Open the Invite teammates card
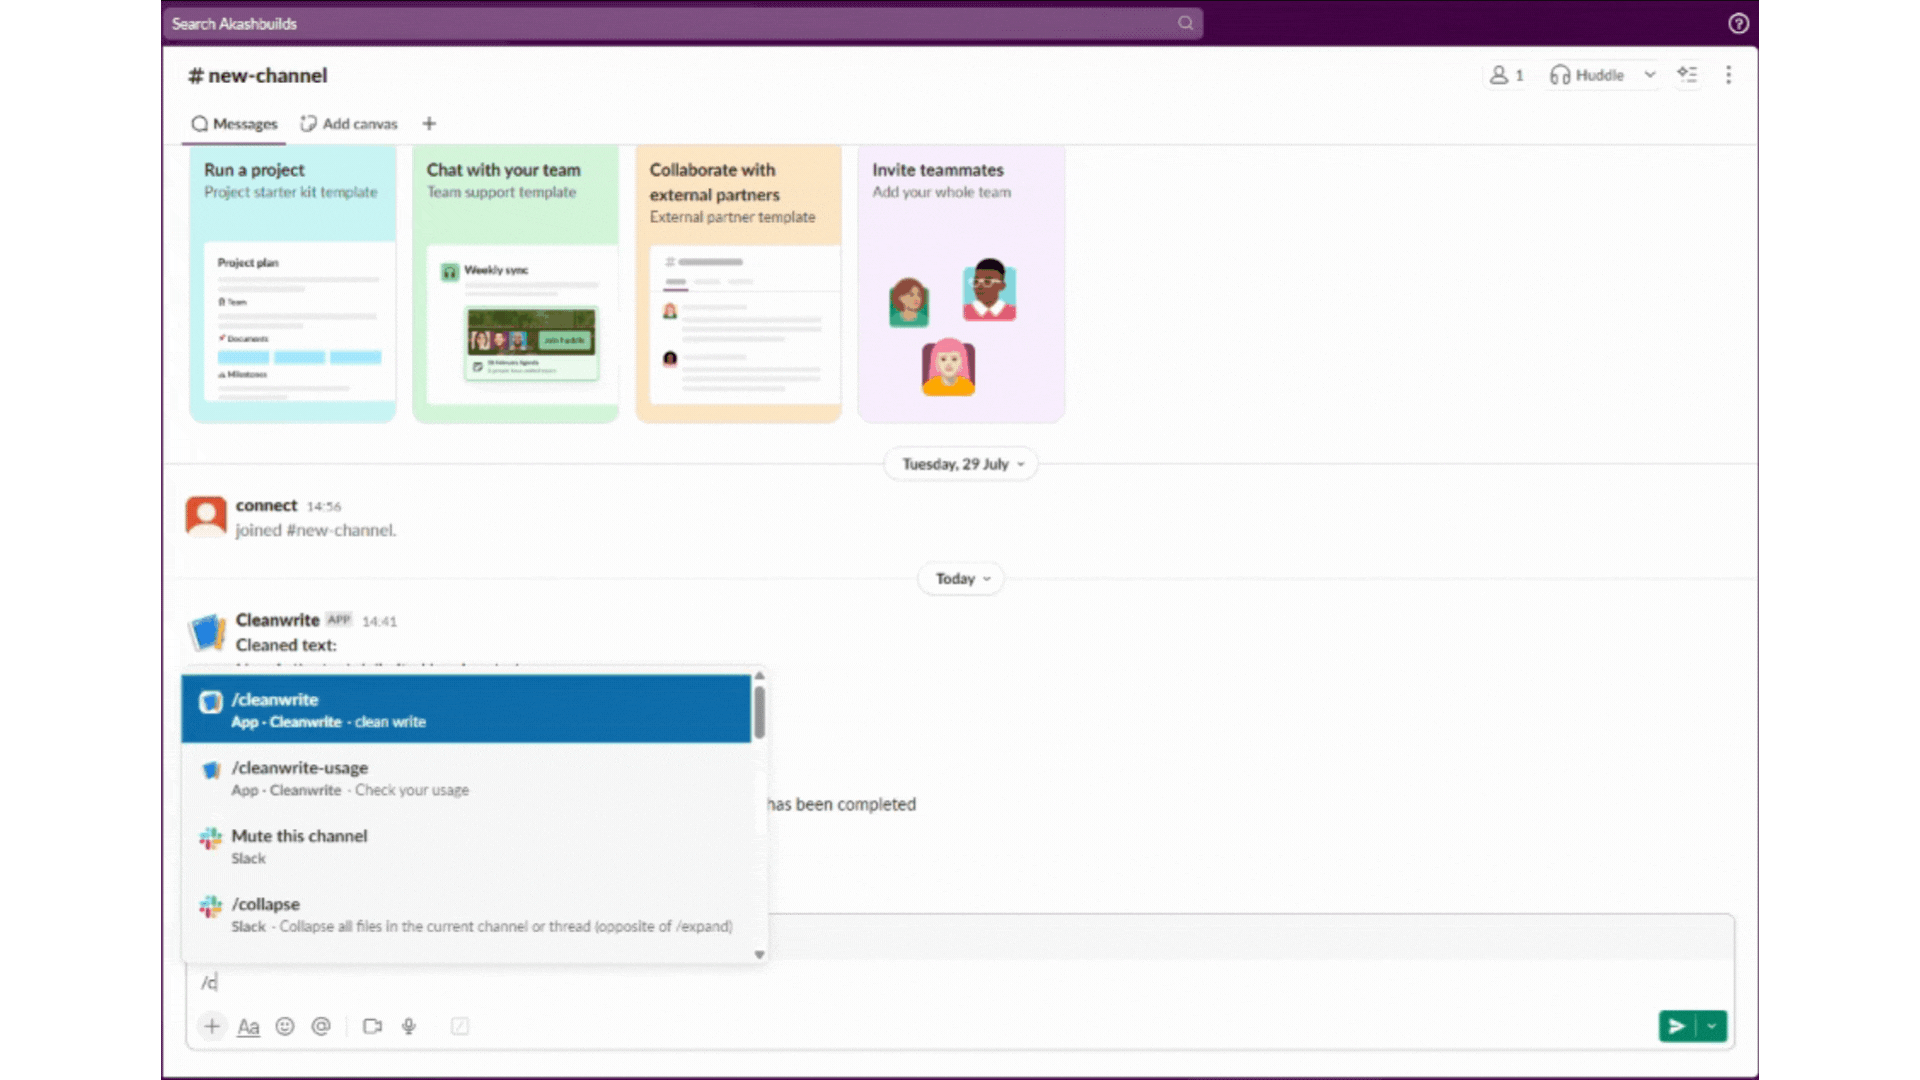Image resolution: width=1920 pixels, height=1080 pixels. click(x=961, y=284)
